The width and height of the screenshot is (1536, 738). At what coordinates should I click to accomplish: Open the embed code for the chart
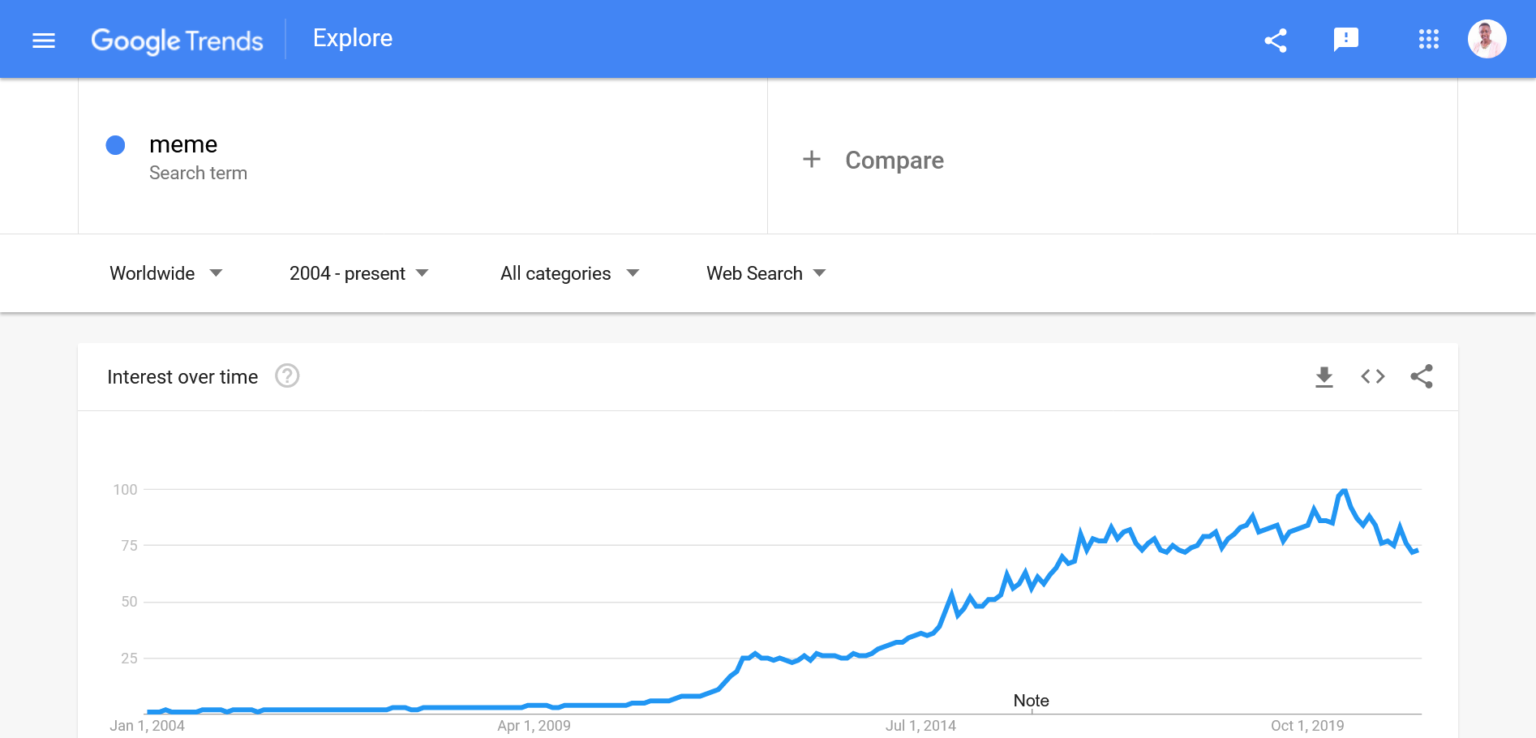1372,377
